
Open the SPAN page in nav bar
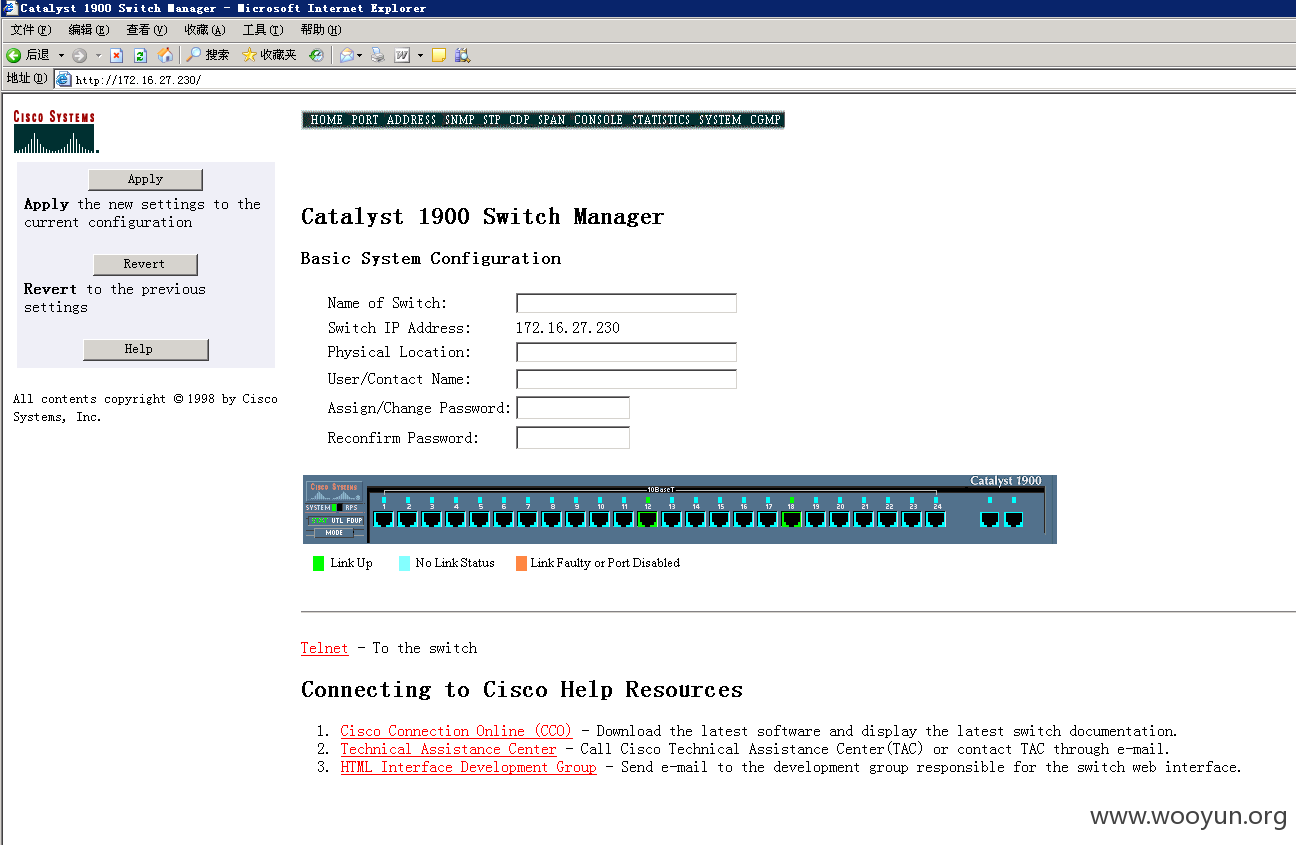[x=551, y=120]
